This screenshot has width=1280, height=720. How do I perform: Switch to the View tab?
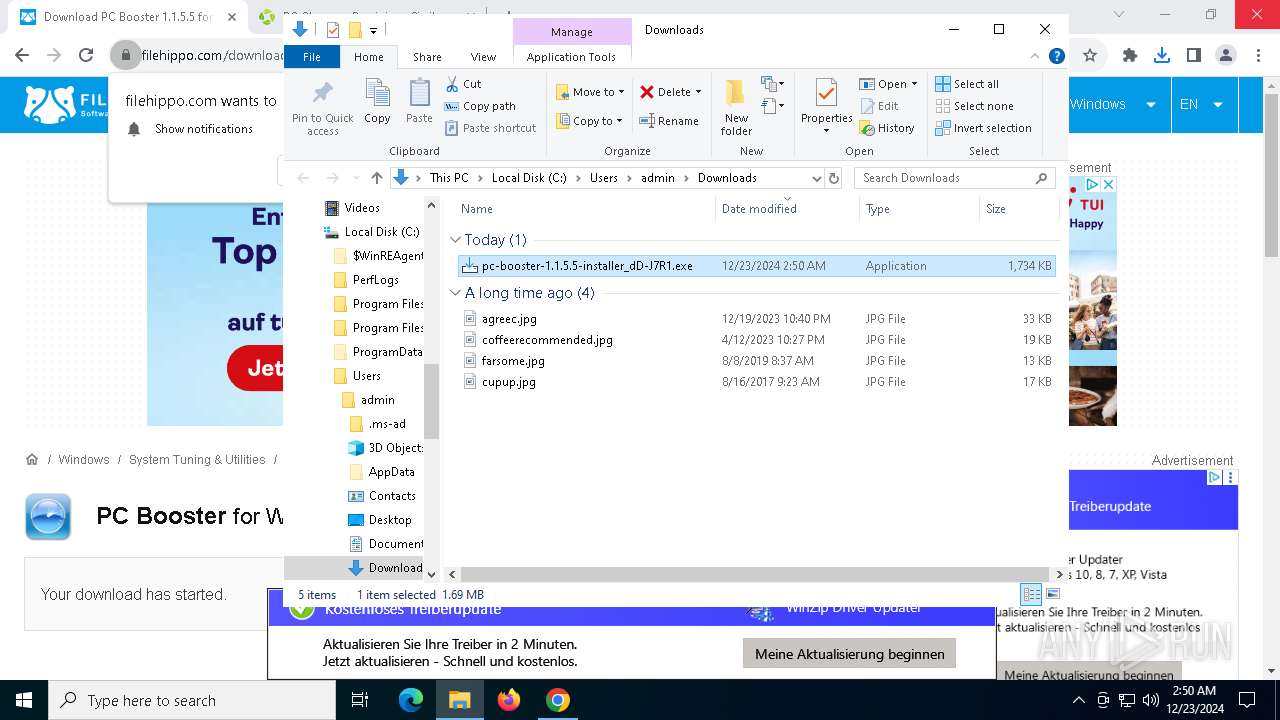[483, 57]
